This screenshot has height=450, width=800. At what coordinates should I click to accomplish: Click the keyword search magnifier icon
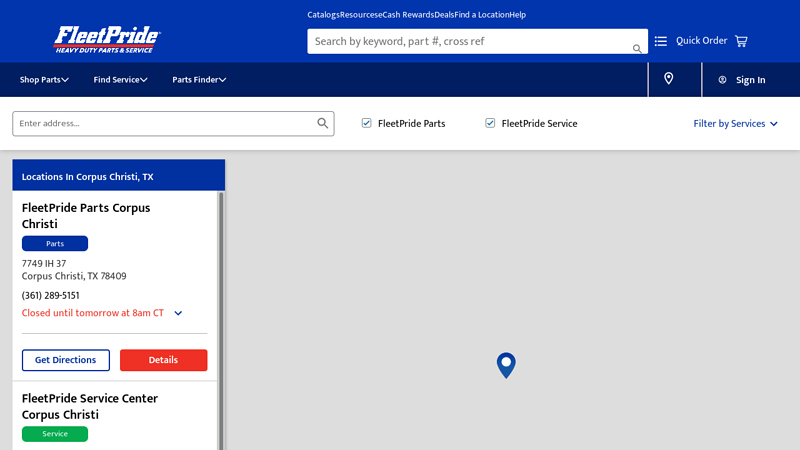(x=637, y=48)
